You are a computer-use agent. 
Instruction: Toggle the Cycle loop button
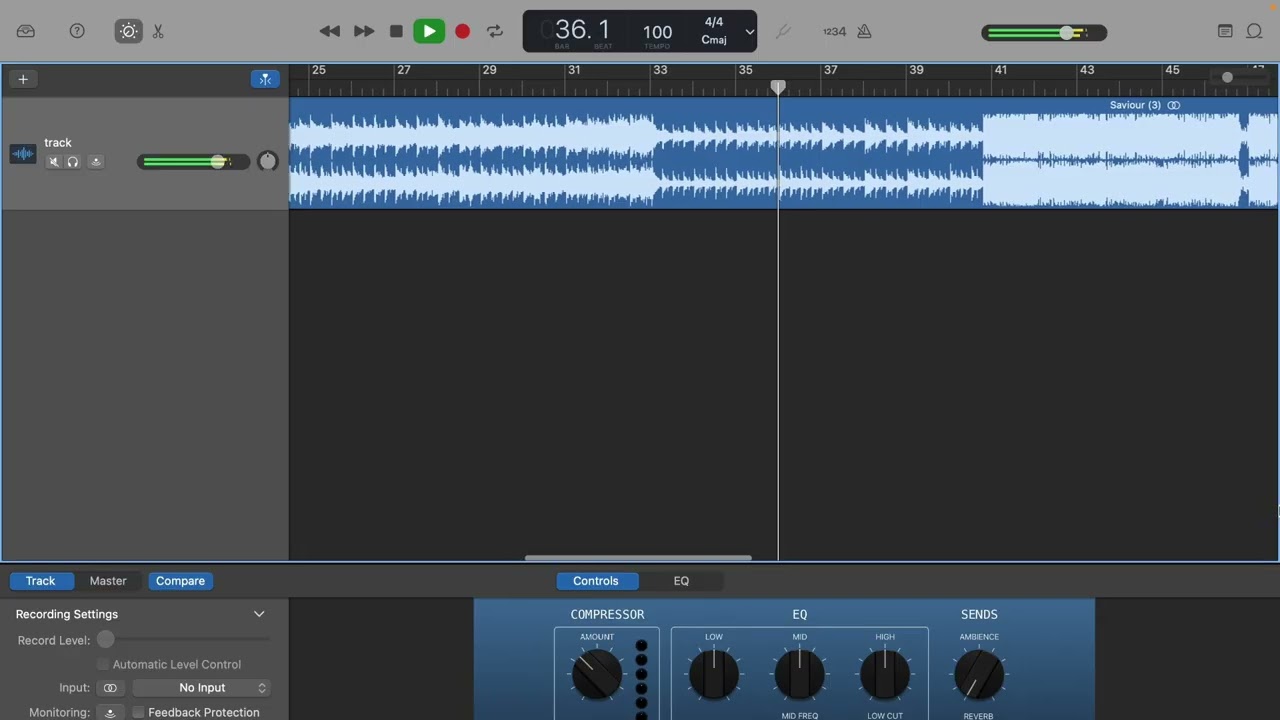(495, 31)
